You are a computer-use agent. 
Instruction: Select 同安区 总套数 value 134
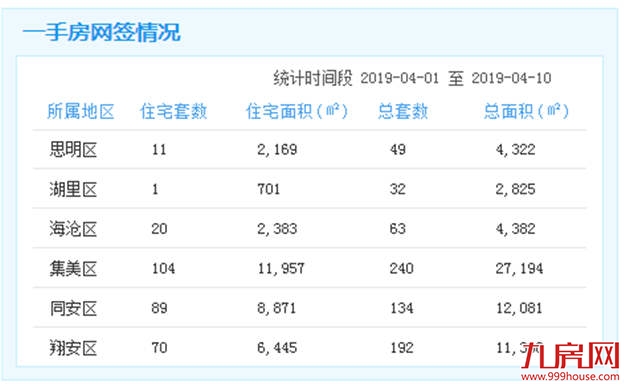(402, 308)
